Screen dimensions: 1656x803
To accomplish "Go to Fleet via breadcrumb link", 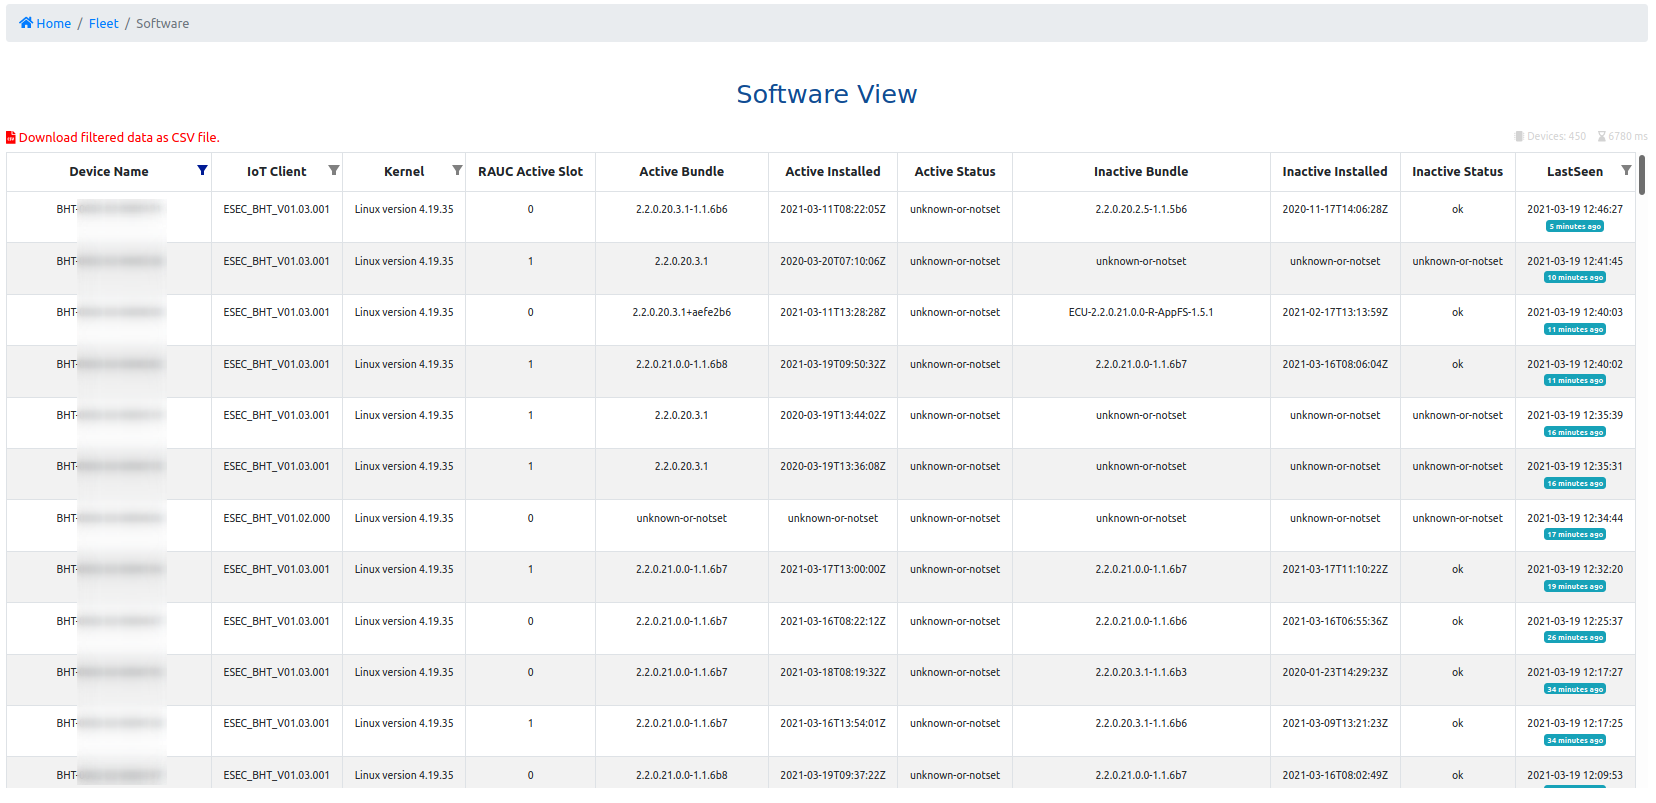I will pos(103,23).
